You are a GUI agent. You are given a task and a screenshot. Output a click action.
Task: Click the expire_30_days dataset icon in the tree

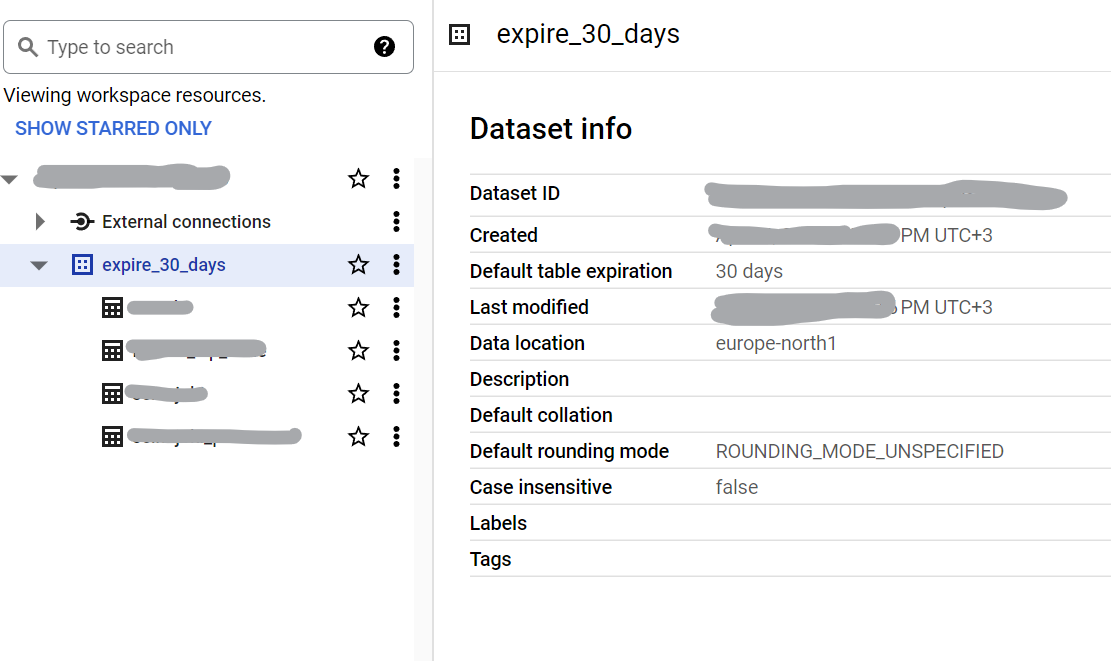pos(82,265)
